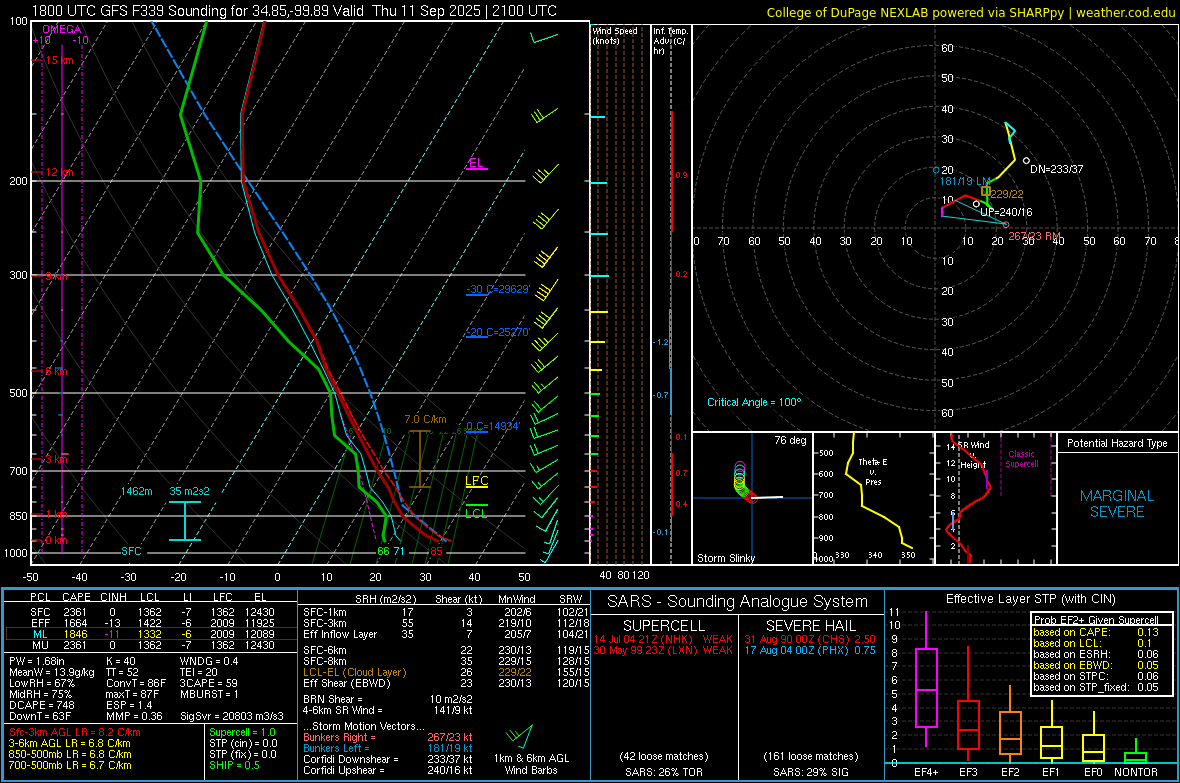1180x783 pixels.
Task: Click the SFC-6km shear row
Action: coord(446,650)
